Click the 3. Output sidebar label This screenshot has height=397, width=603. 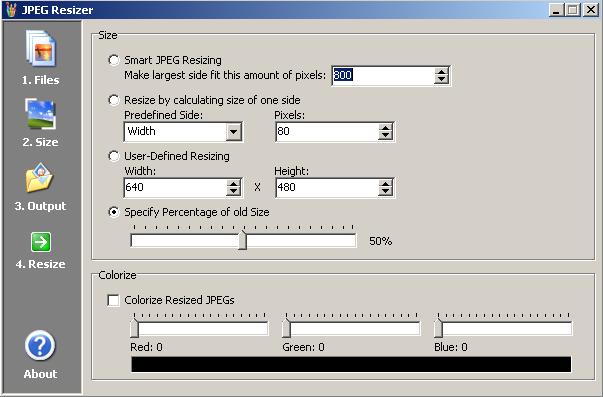[40, 206]
